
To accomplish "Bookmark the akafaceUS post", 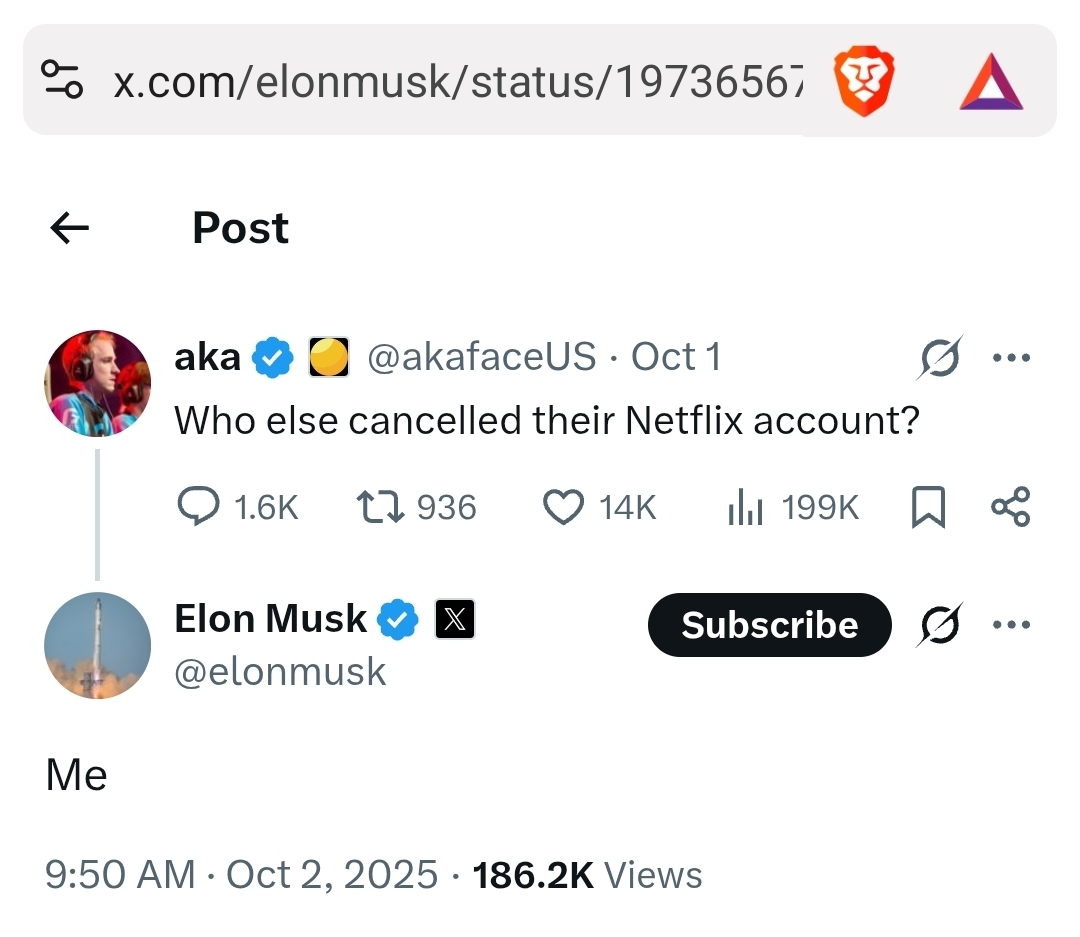I will coord(928,507).
